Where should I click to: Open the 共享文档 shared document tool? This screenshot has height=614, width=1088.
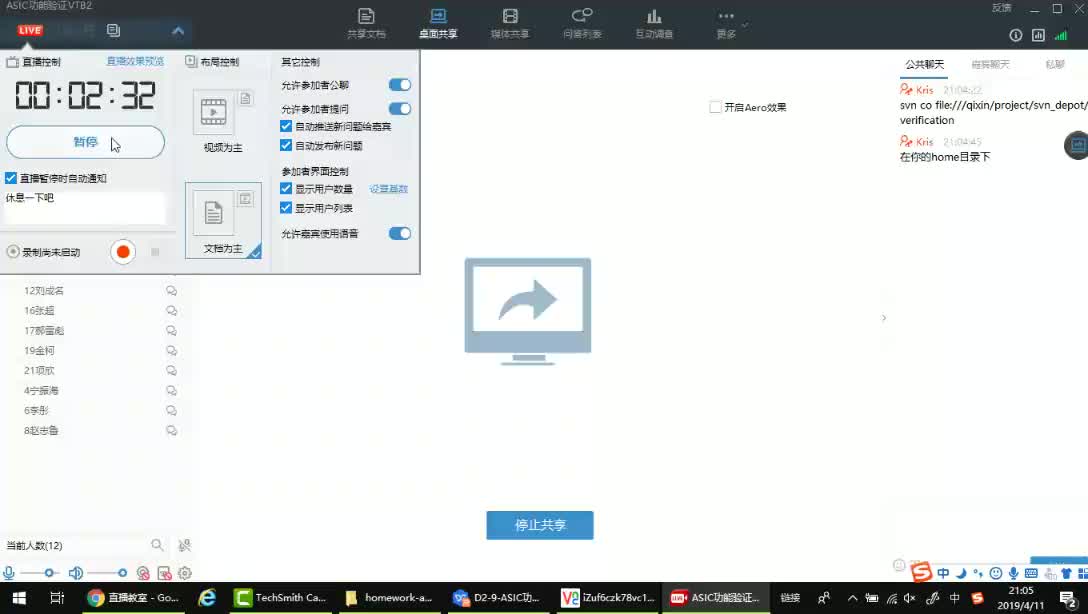point(366,23)
